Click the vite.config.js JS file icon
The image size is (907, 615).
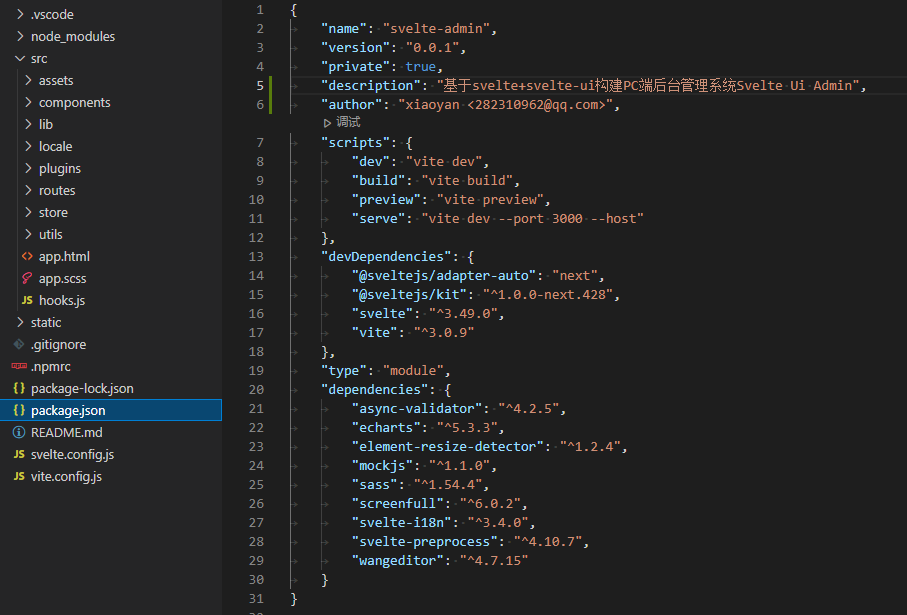19,476
